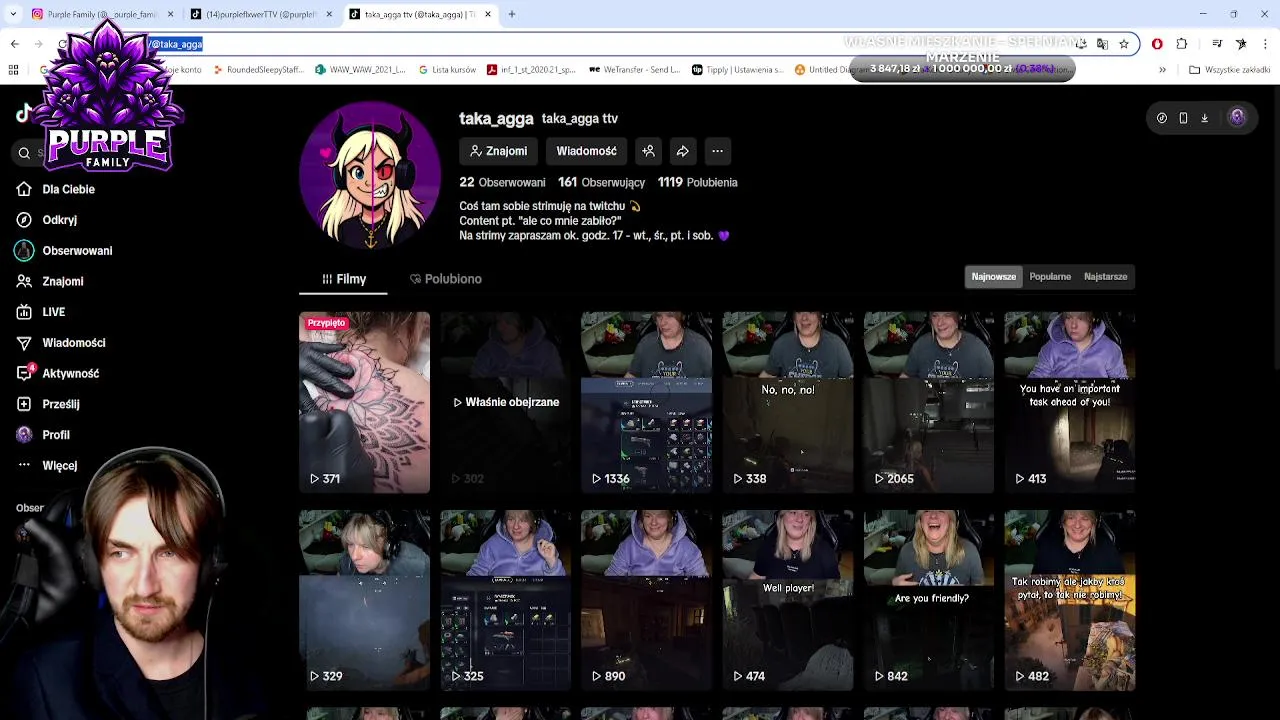Open the Wszystkie zakładki folder
The image size is (1280, 720).
pos(1229,70)
